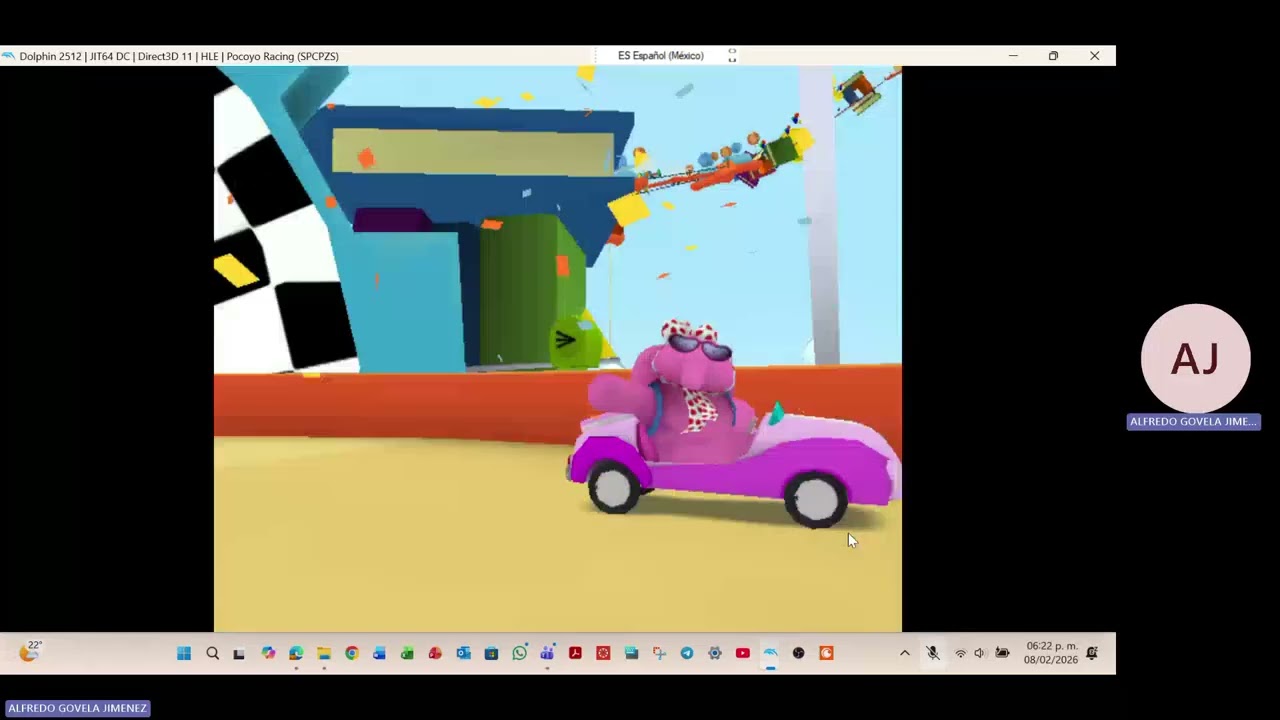Launch Copilot from the taskbar
This screenshot has width=1280, height=720.
(x=268, y=653)
